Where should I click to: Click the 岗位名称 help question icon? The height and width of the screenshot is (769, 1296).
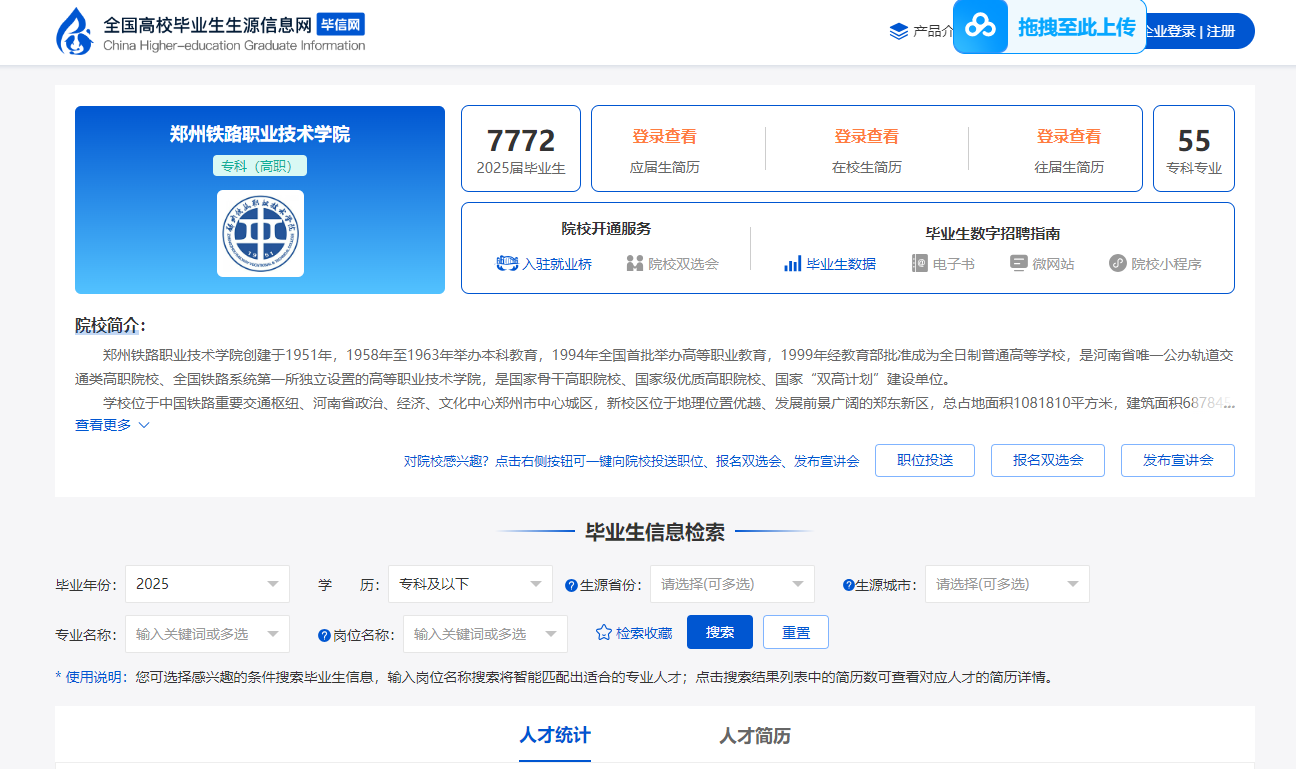324,635
